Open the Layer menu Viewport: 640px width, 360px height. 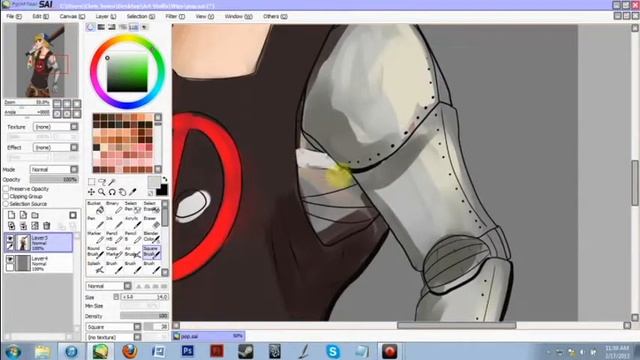pyautogui.click(x=106, y=16)
